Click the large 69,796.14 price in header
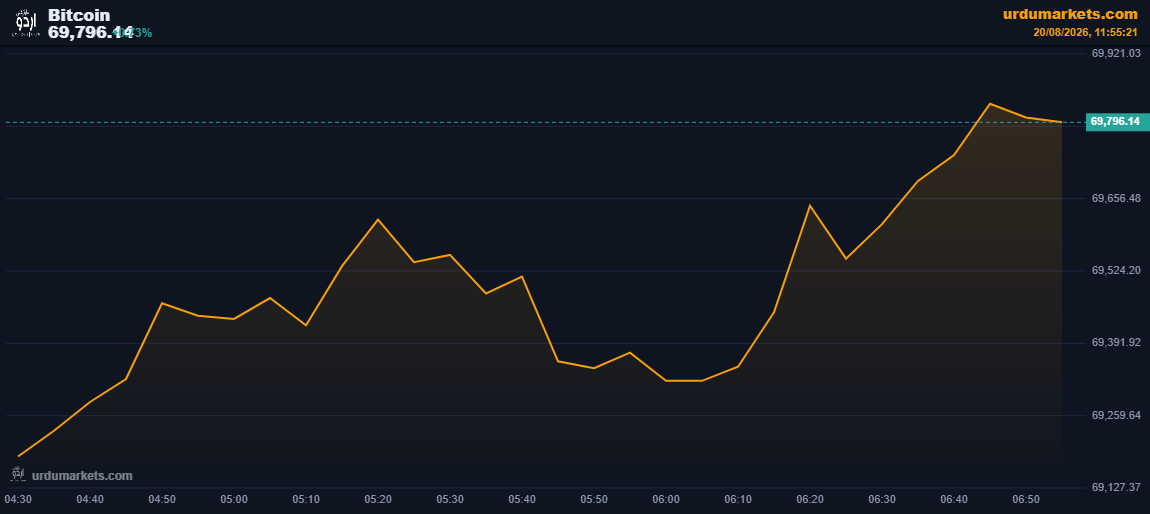1150x514 pixels. pos(91,32)
